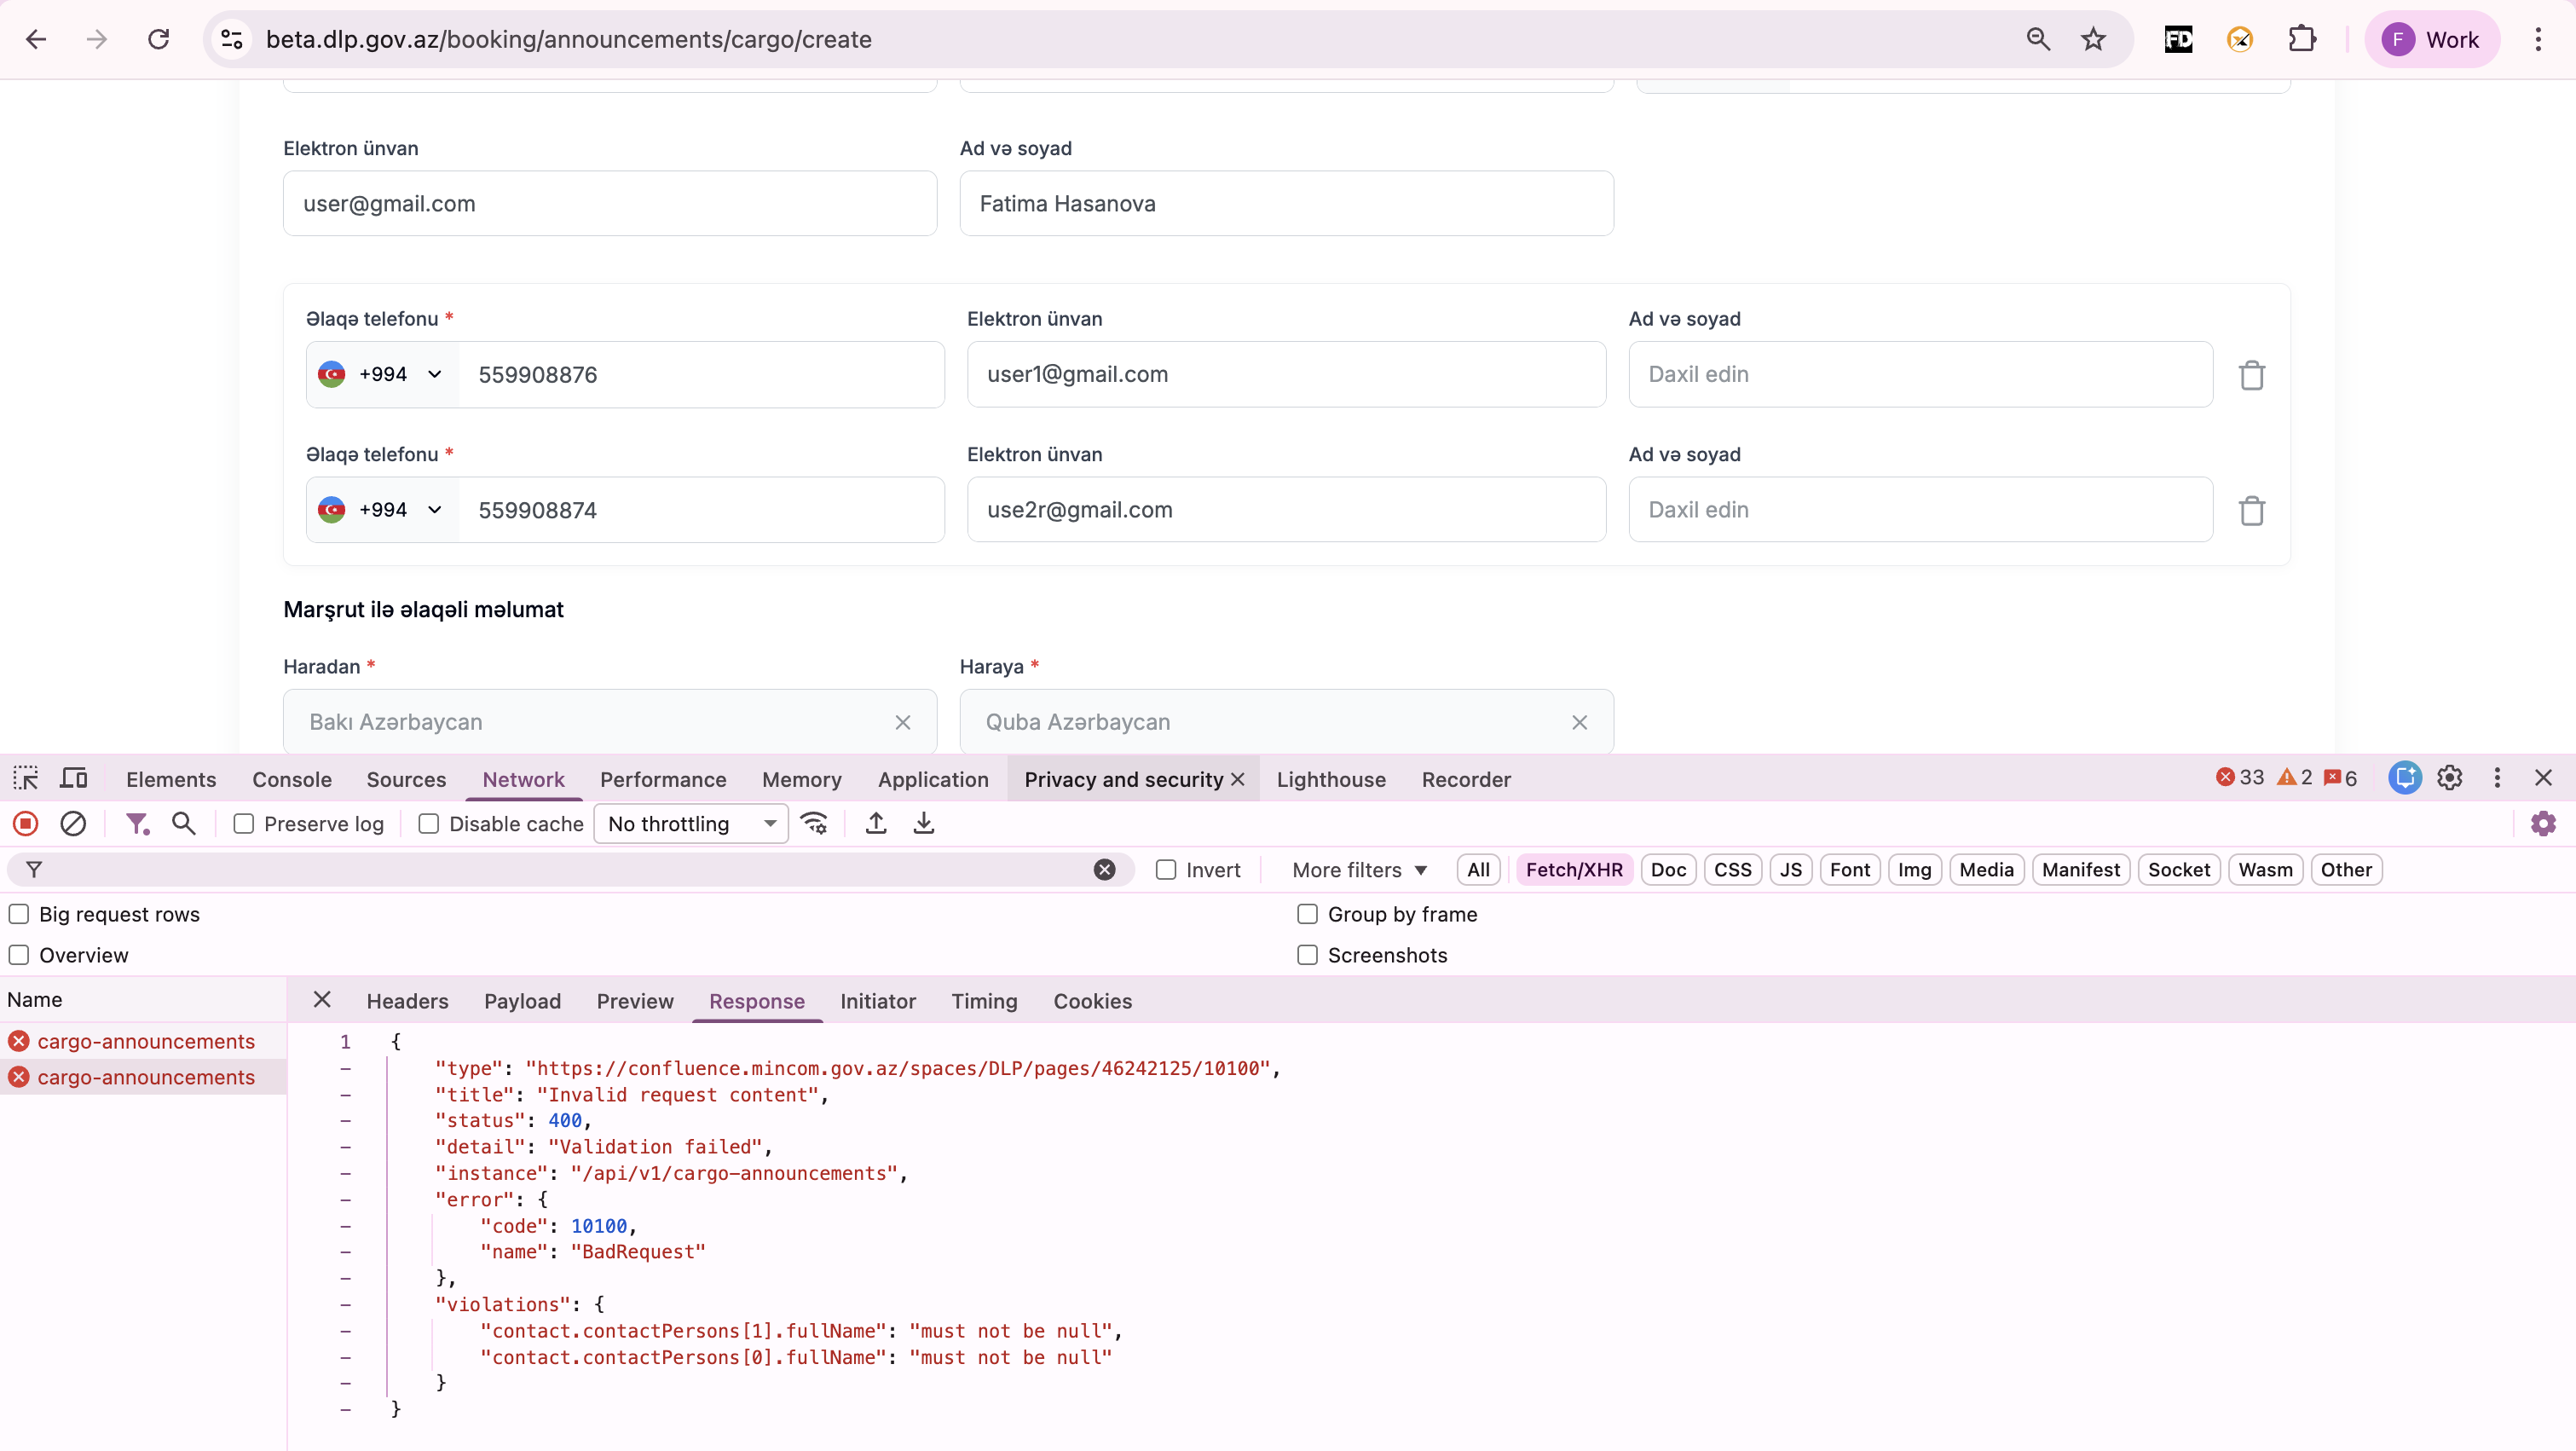Clear the network filter text field
Image resolution: width=2576 pixels, height=1451 pixels.
1104,870
